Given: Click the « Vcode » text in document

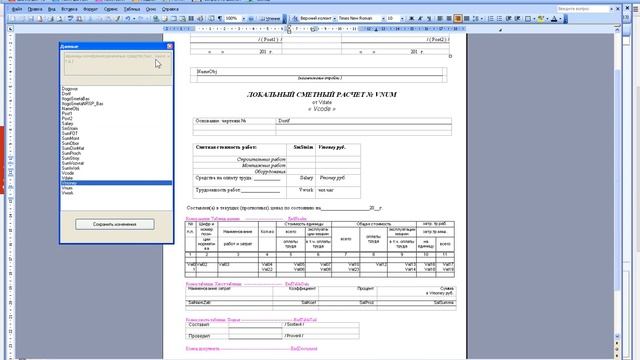Looking at the screenshot, I should pyautogui.click(x=322, y=109).
